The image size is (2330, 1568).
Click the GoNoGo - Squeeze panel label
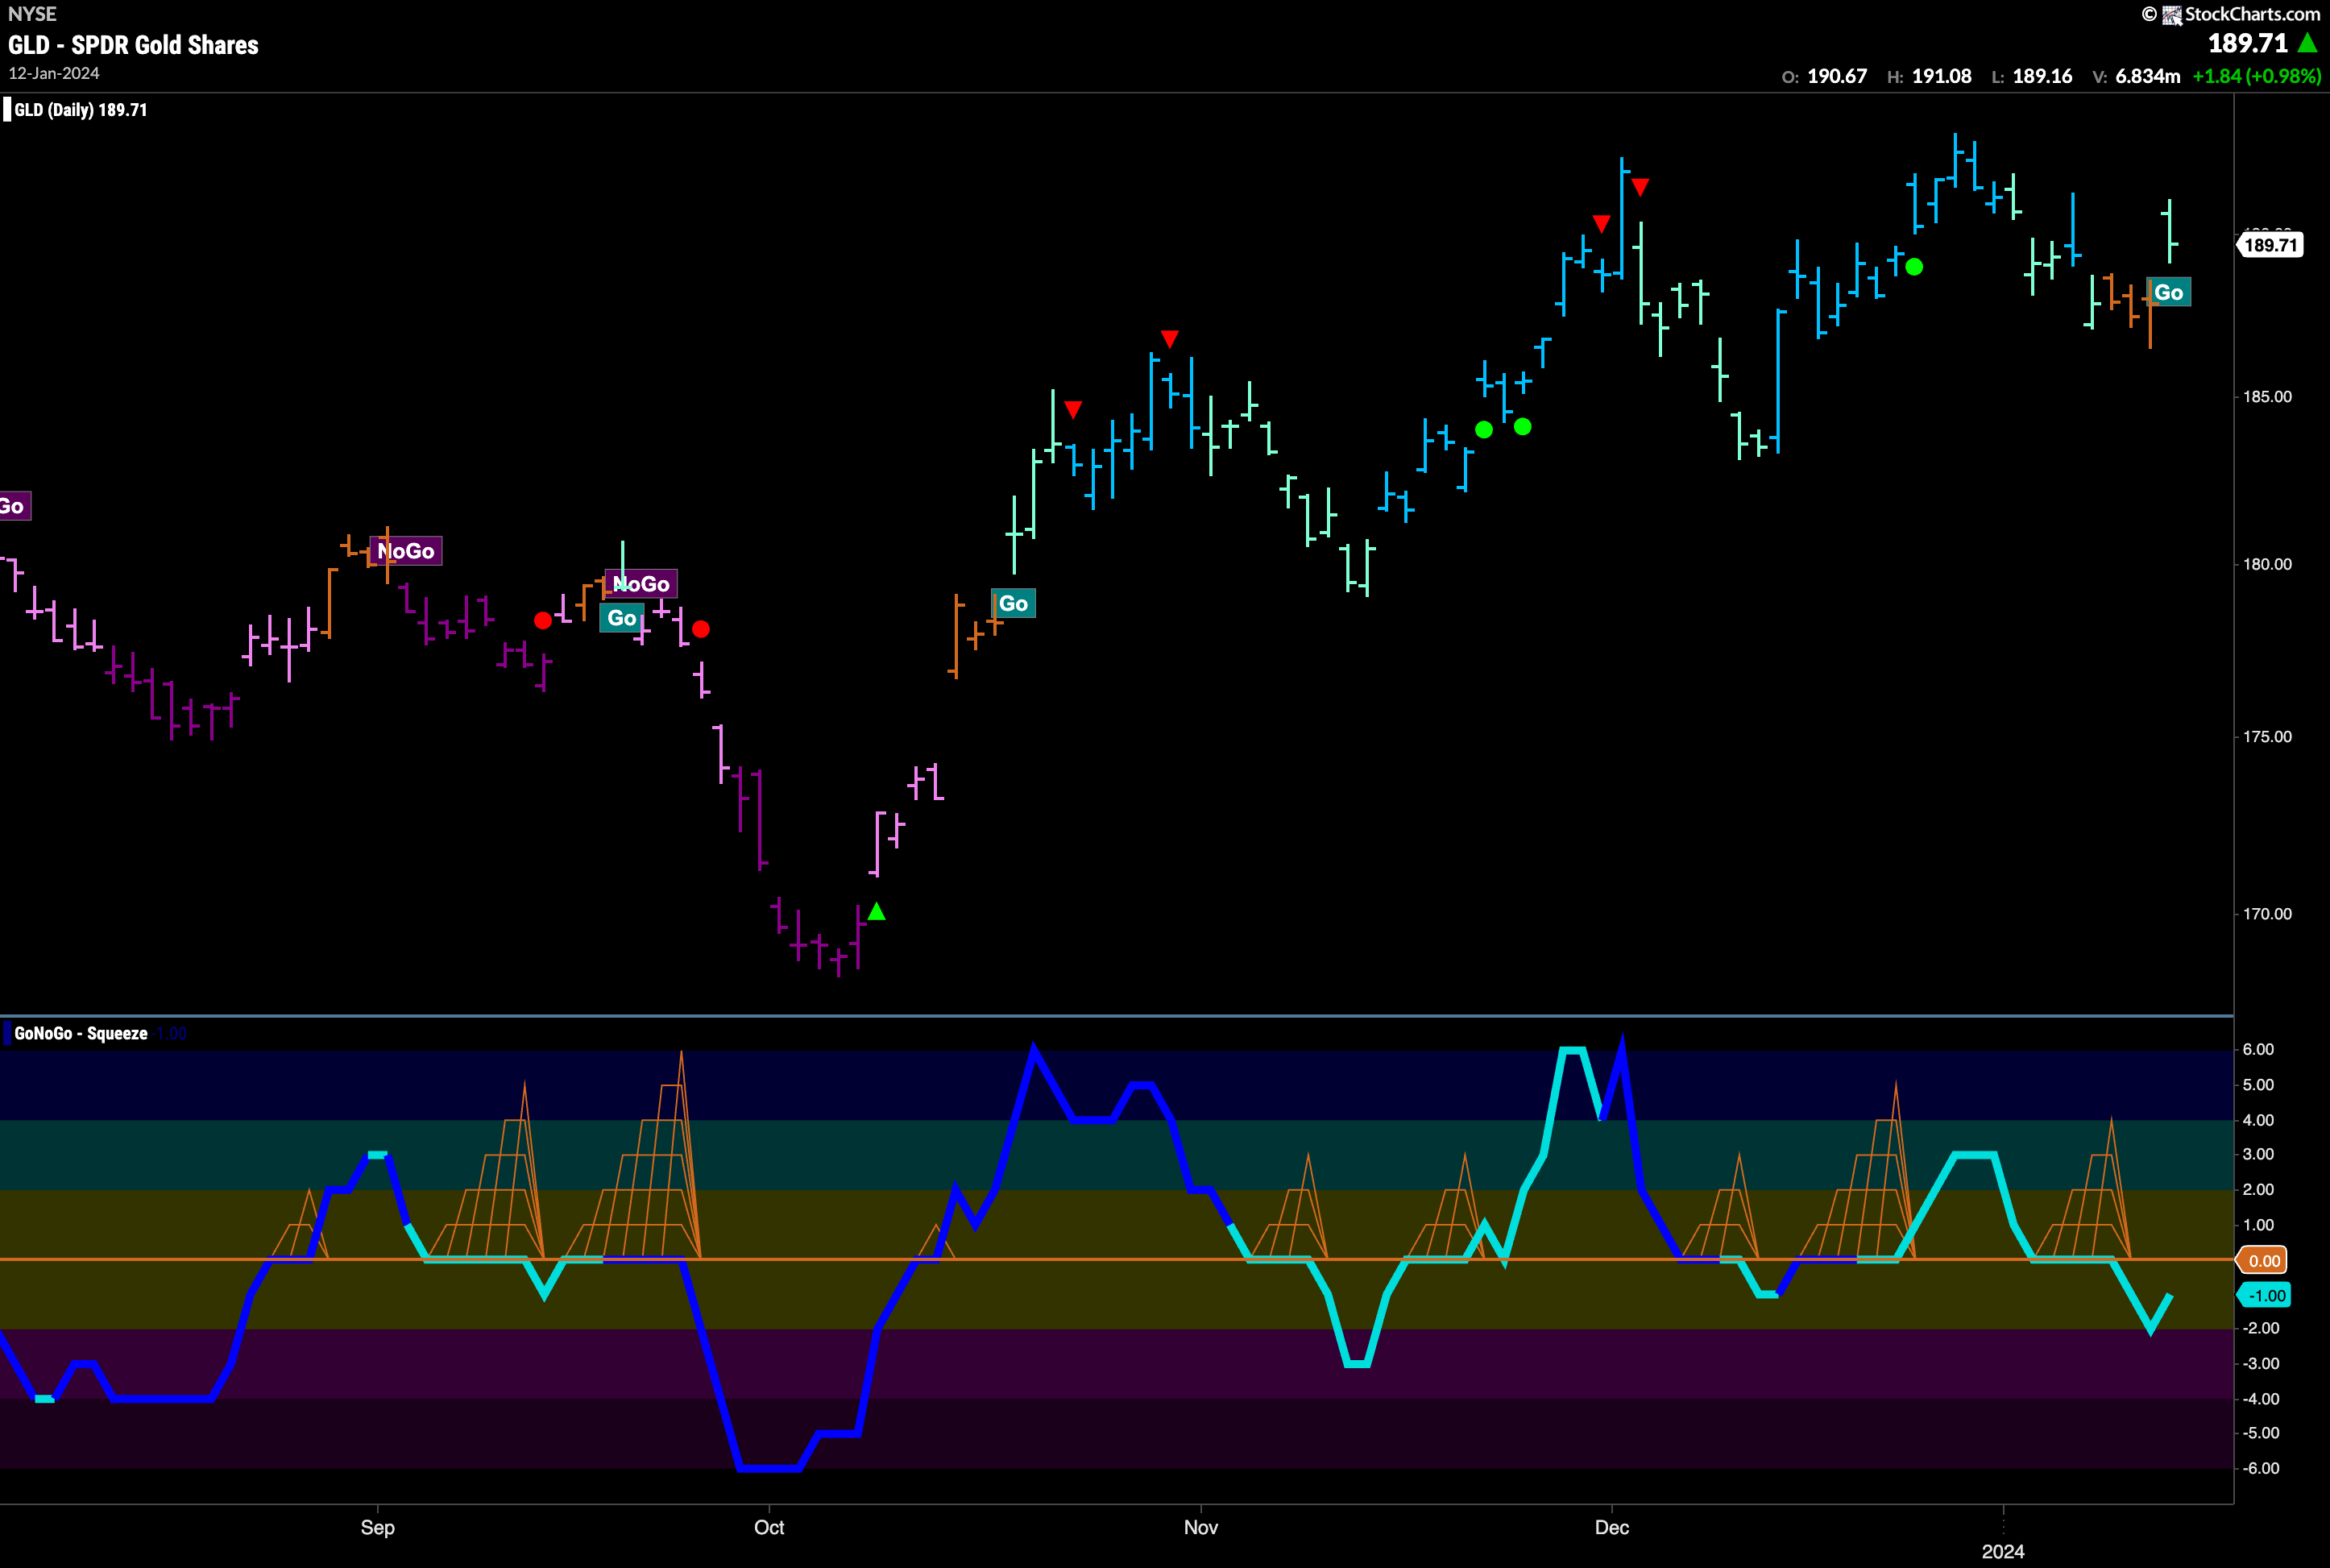(81, 1033)
